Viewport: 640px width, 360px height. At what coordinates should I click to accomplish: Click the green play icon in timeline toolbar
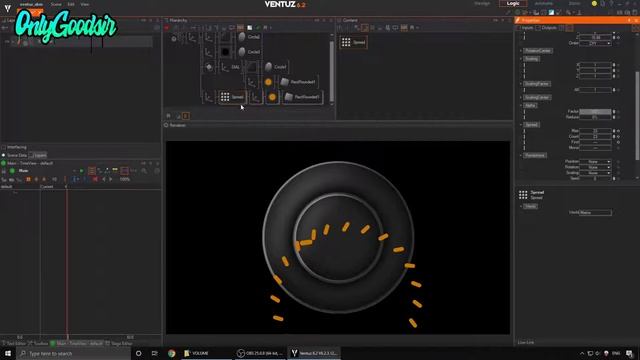click(x=81, y=171)
